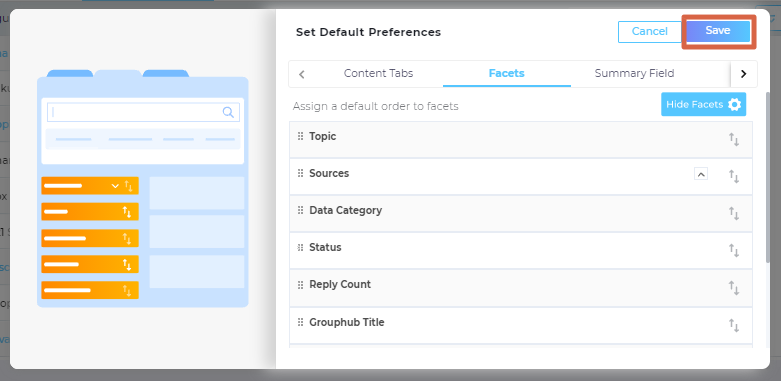Show next tabs with right chevron arrow
This screenshot has width=781, height=381.
pyautogui.click(x=744, y=74)
